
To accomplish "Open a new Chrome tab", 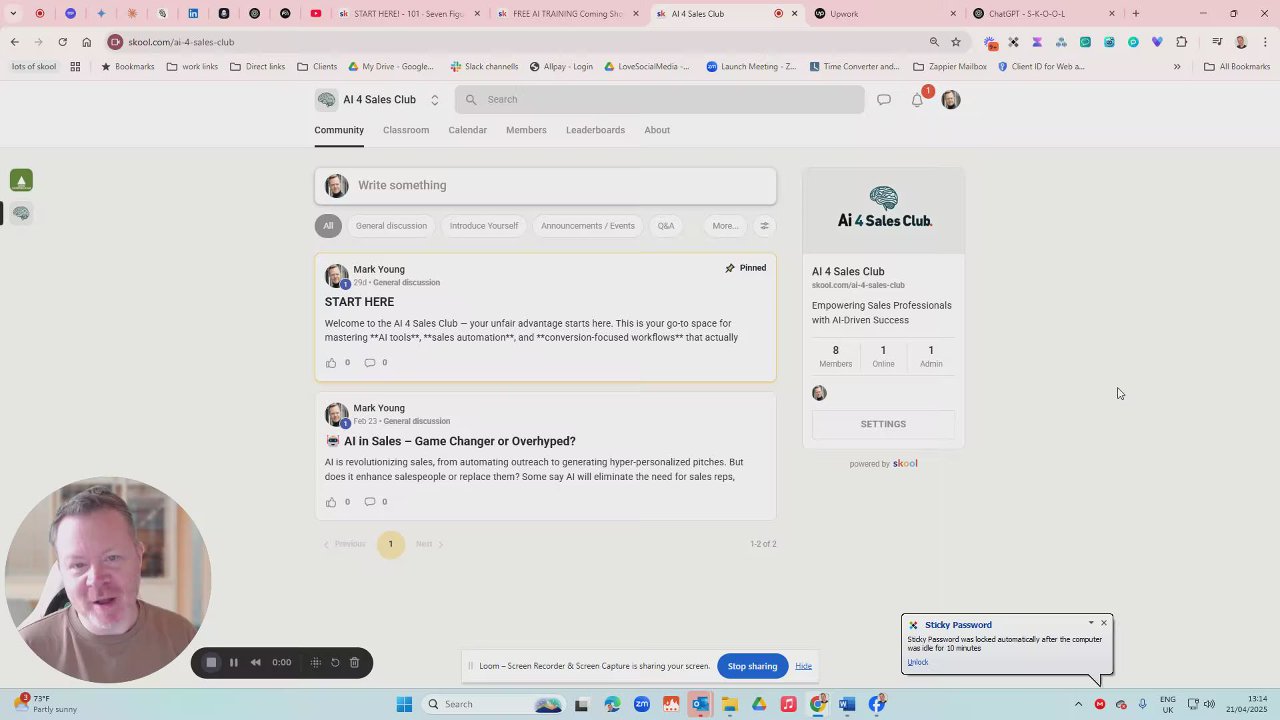I will 1136,14.
